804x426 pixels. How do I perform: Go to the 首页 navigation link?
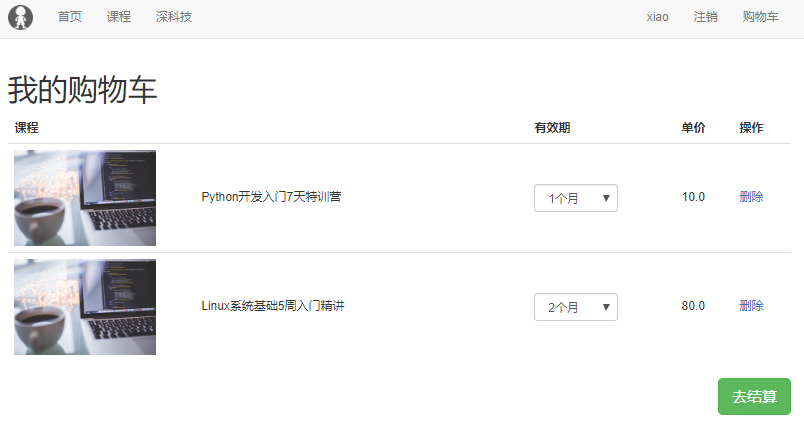[70, 17]
